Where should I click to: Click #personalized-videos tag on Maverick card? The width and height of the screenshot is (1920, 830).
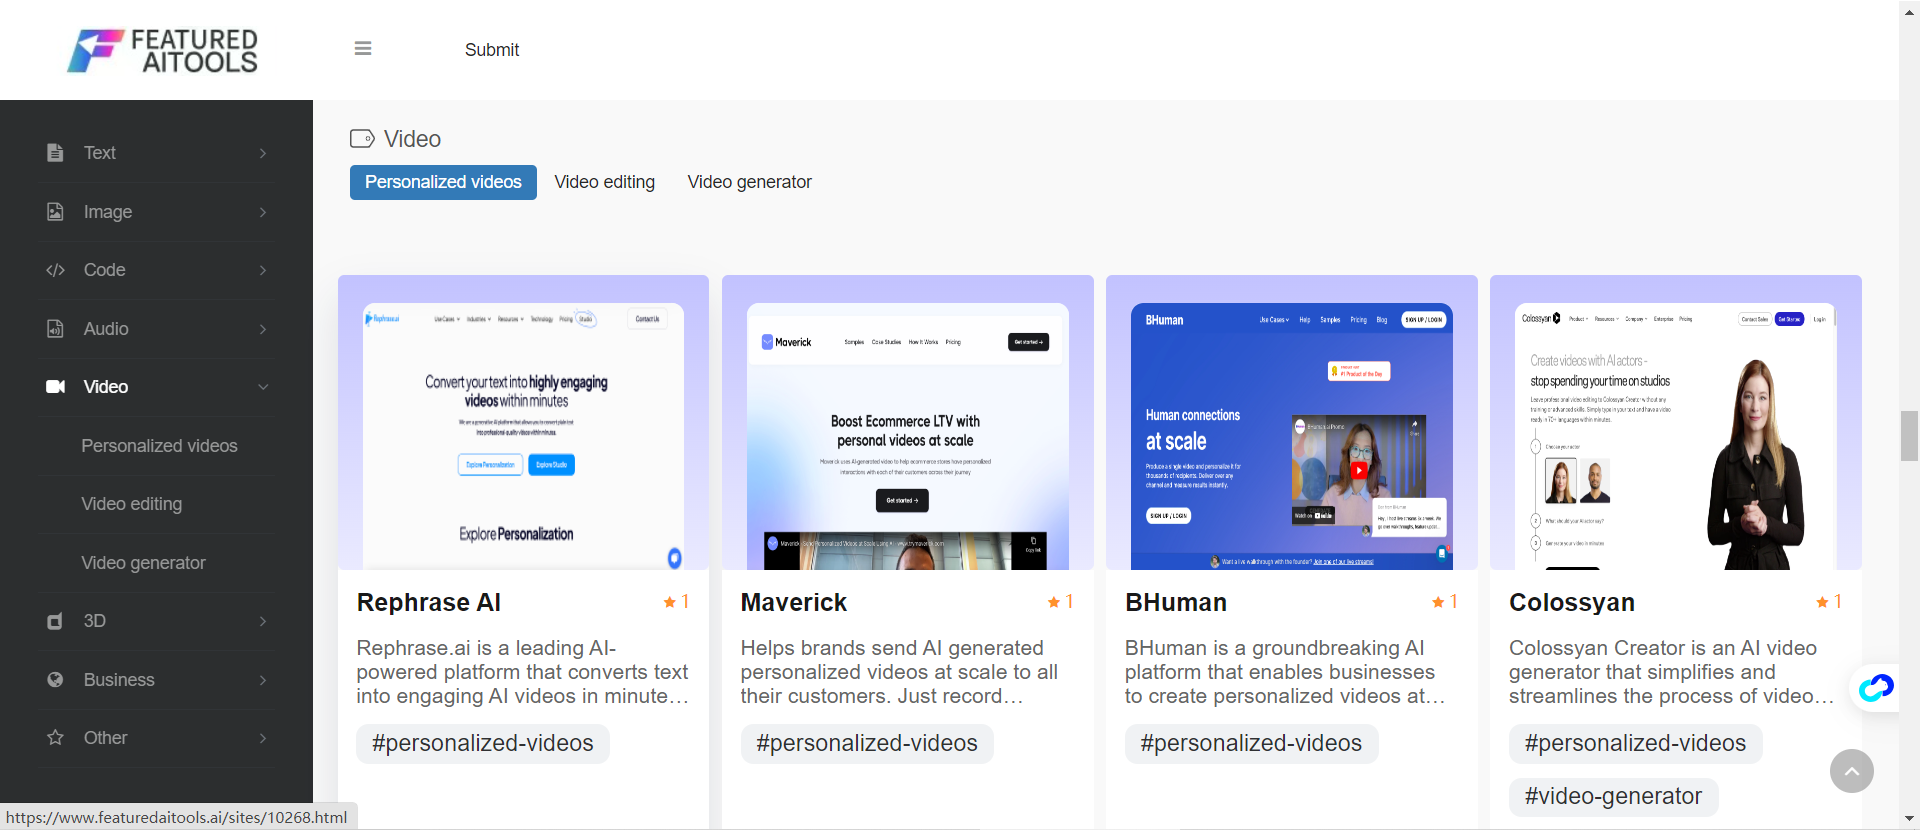pyautogui.click(x=867, y=744)
